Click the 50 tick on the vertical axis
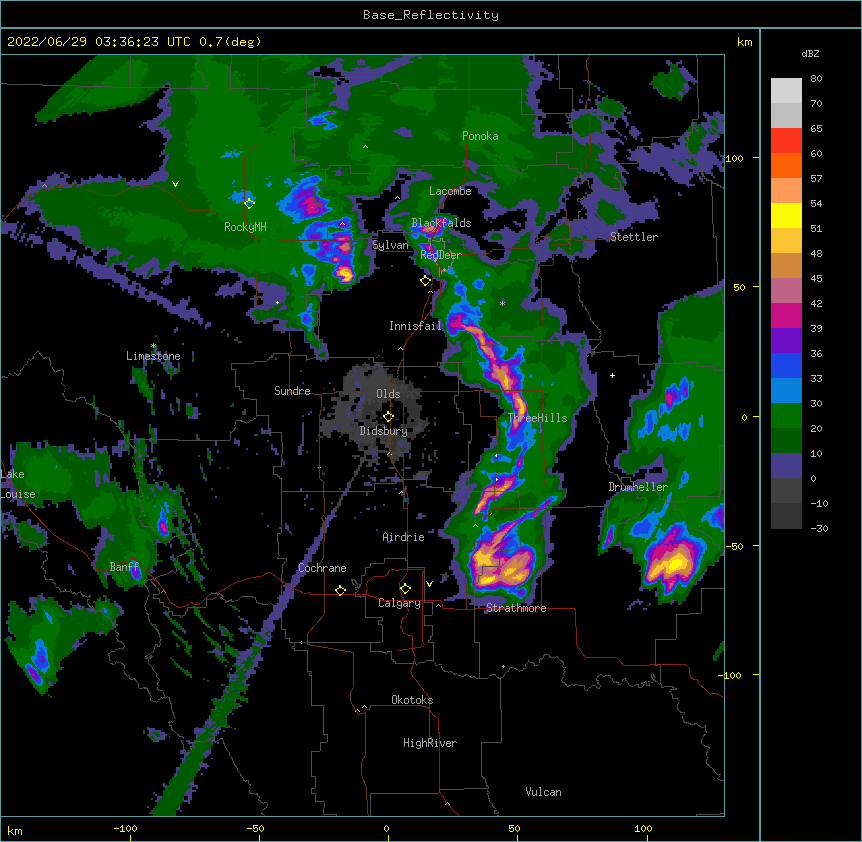 point(739,287)
